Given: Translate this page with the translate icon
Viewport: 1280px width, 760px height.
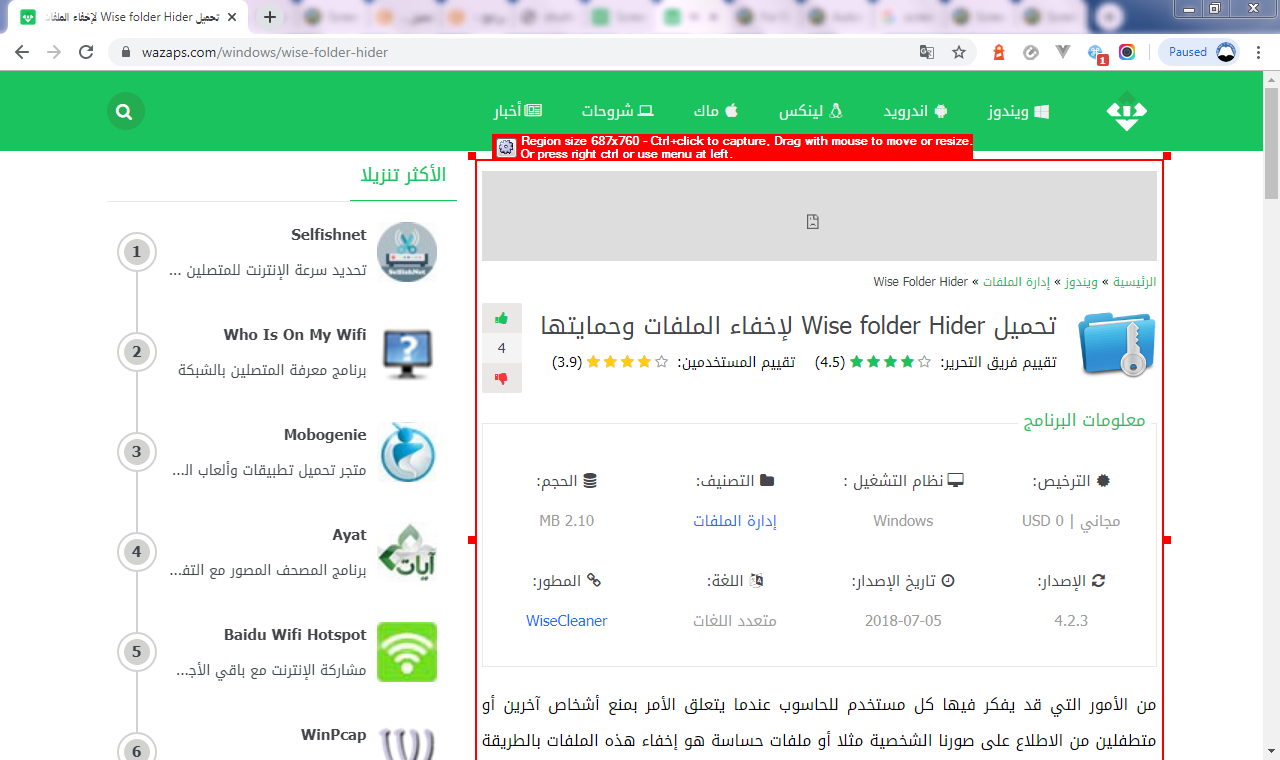Looking at the screenshot, I should pyautogui.click(x=927, y=52).
